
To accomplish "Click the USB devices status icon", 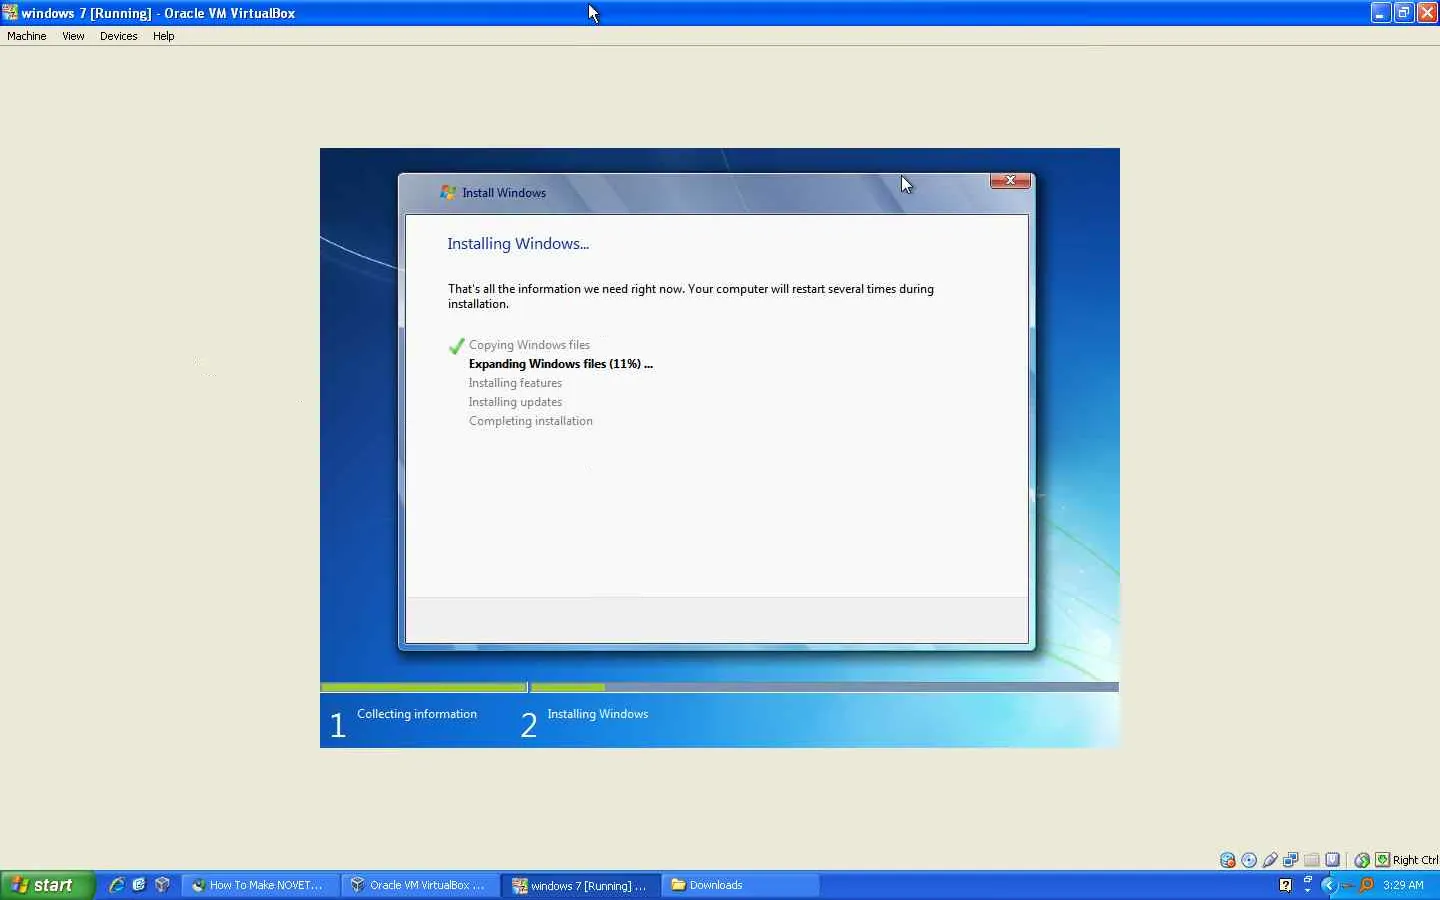I will pyautogui.click(x=1270, y=860).
